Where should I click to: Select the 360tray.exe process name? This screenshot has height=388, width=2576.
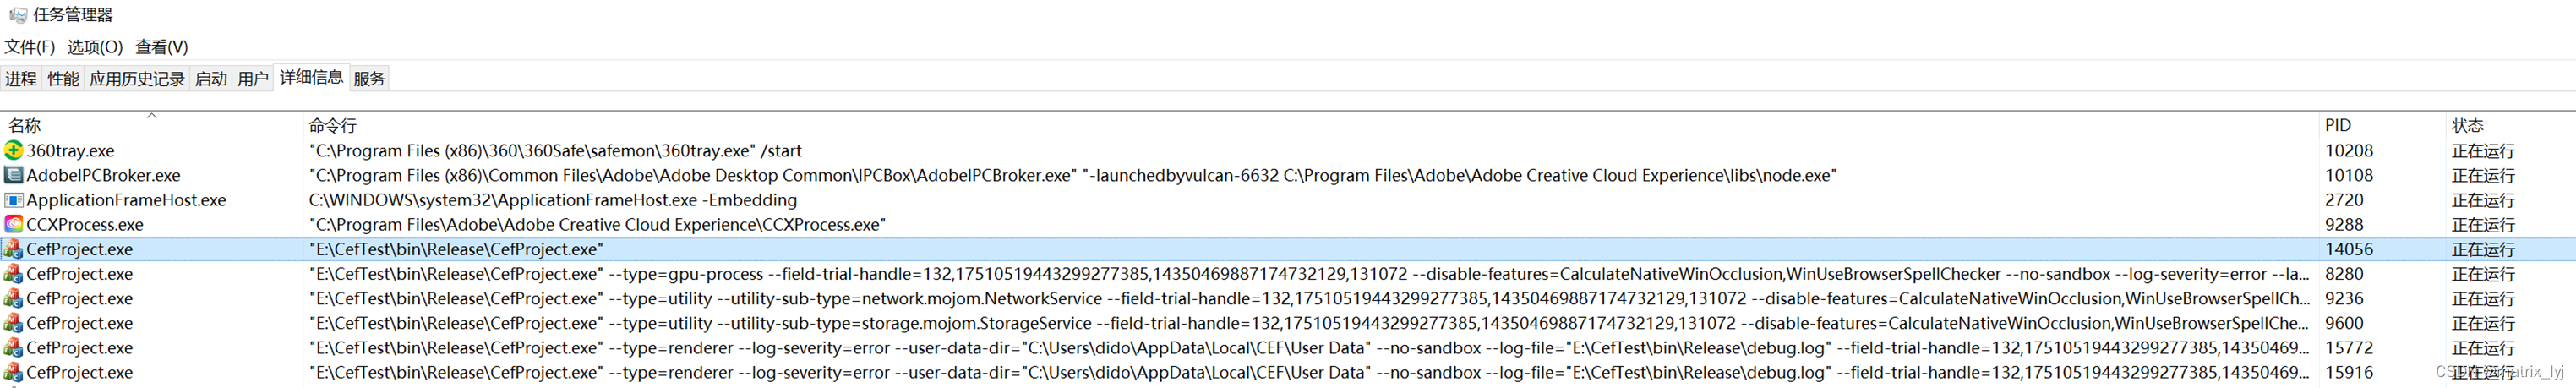(70, 151)
